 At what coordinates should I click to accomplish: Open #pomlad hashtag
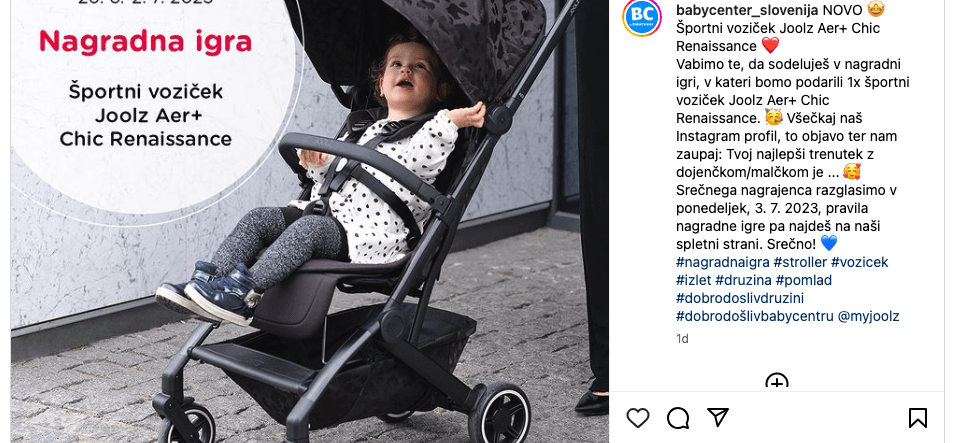click(x=804, y=281)
